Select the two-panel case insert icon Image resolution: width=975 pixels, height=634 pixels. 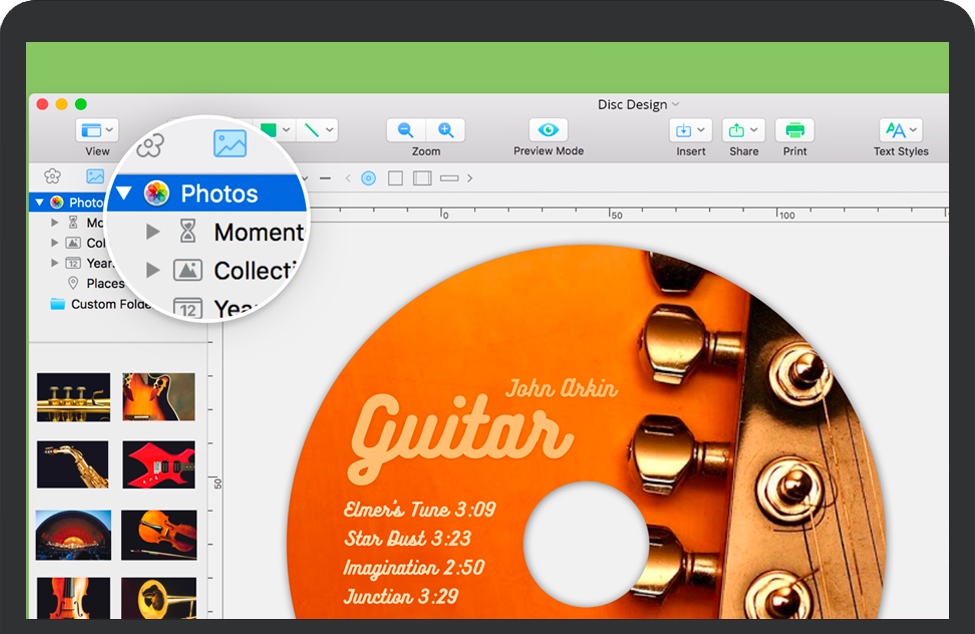[x=422, y=178]
